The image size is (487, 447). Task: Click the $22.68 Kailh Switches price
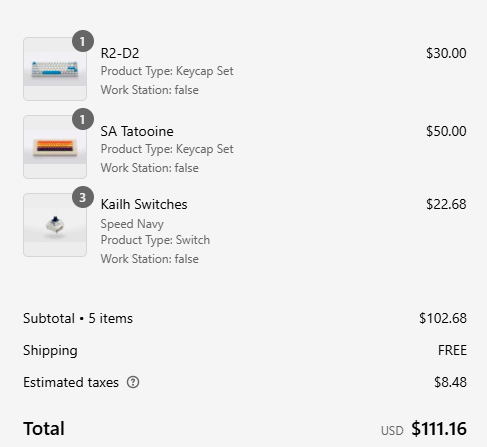446,204
